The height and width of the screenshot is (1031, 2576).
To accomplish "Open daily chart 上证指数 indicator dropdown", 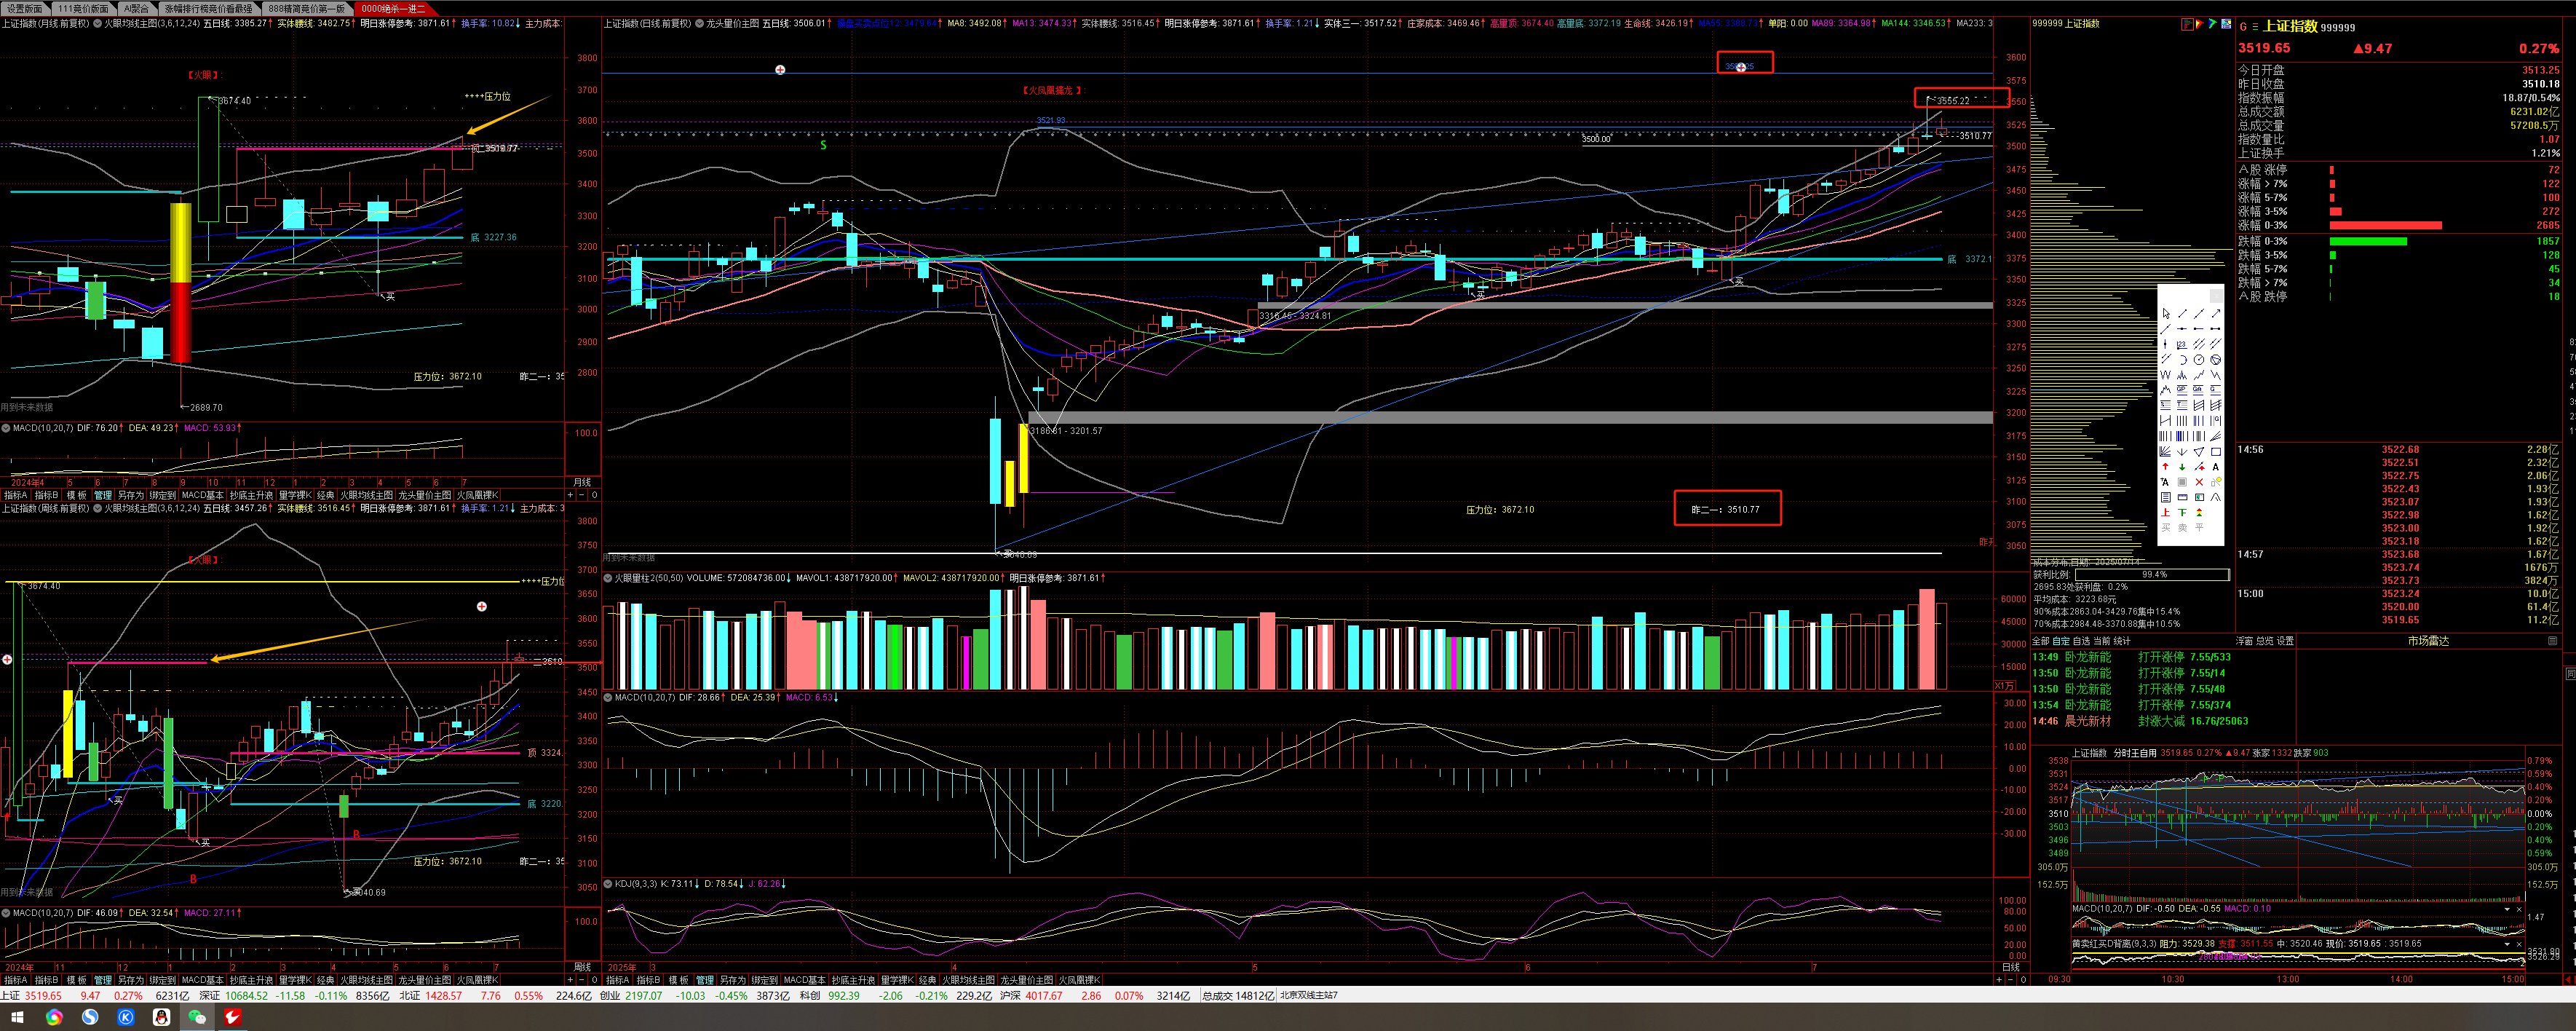I will pos(699,23).
